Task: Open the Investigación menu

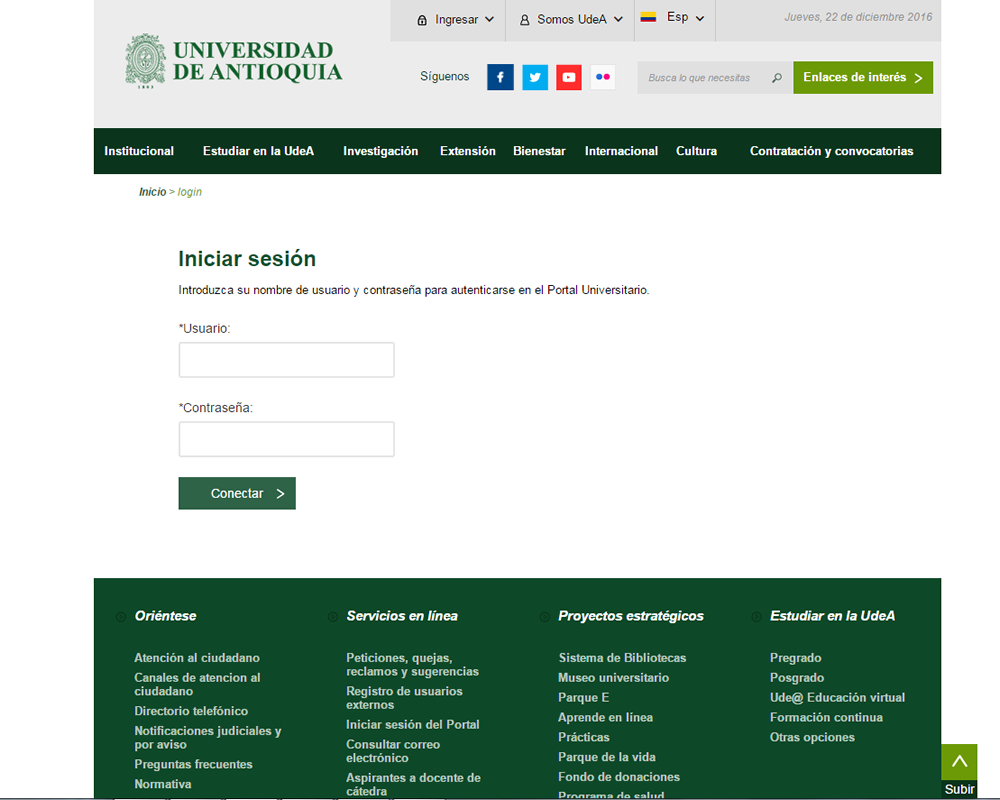Action: point(380,151)
